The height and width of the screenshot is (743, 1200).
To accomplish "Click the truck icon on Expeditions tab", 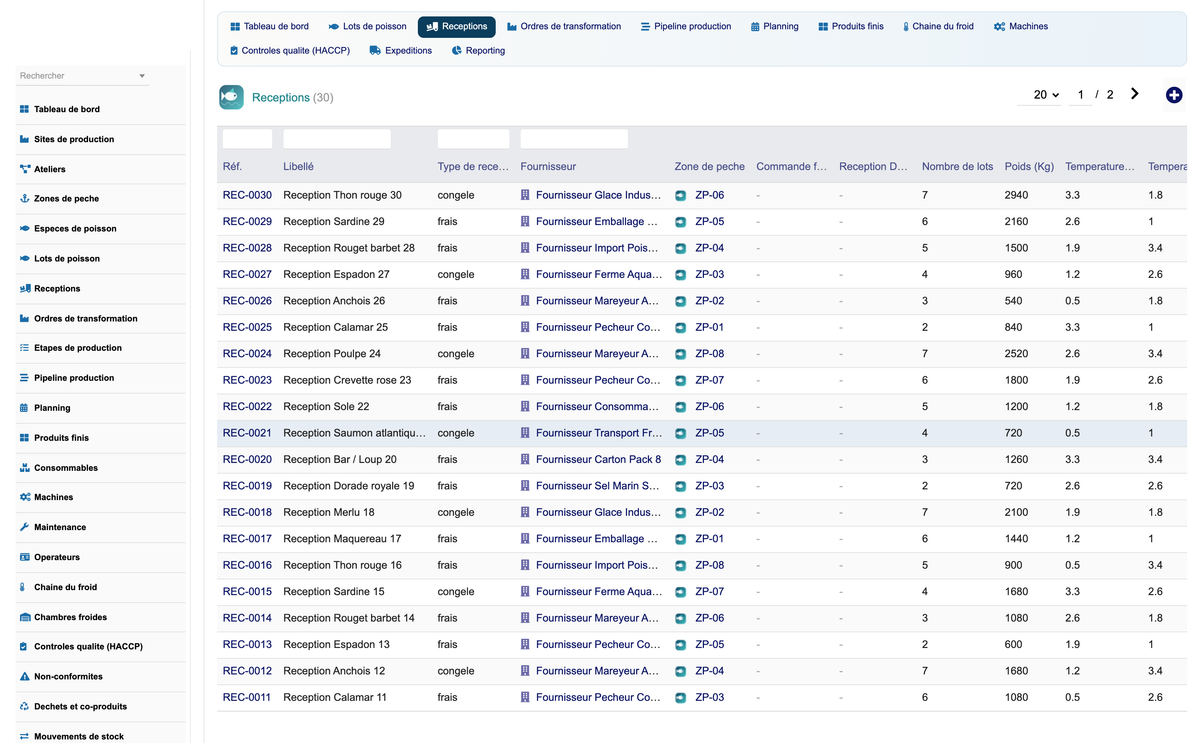I will pos(375,50).
